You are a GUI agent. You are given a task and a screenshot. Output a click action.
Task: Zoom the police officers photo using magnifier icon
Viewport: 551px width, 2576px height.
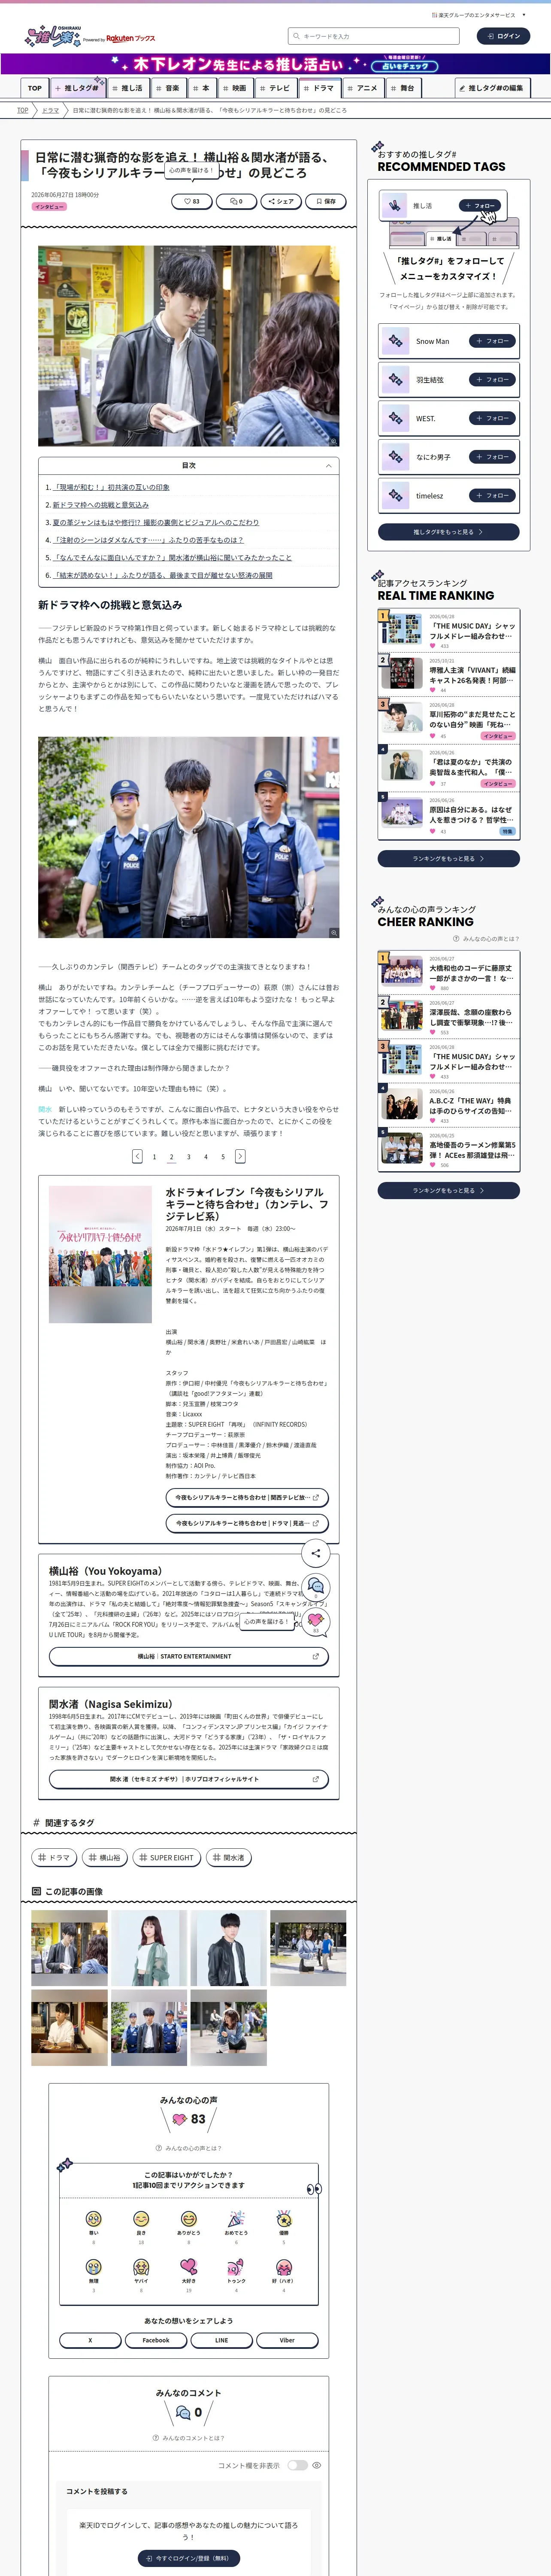pos(333,932)
